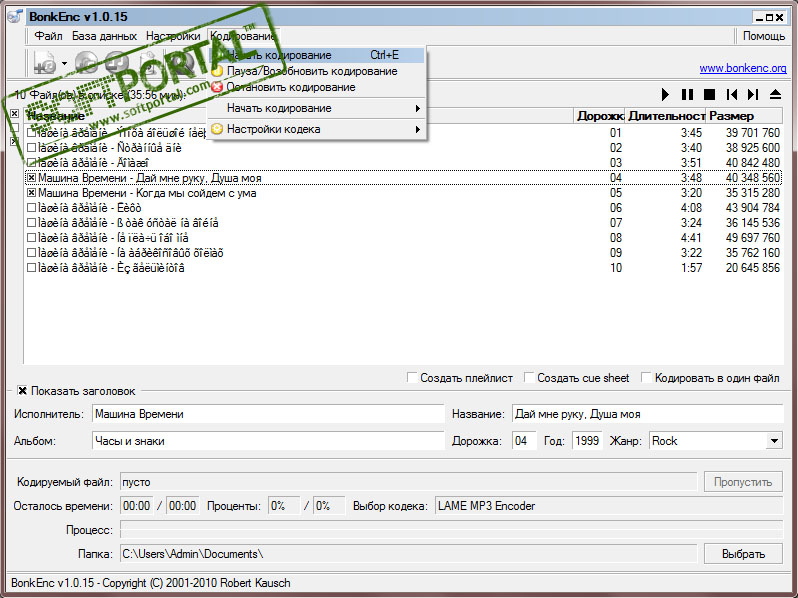Start playback with the play button
Screen dimensions: 798x598
click(665, 94)
